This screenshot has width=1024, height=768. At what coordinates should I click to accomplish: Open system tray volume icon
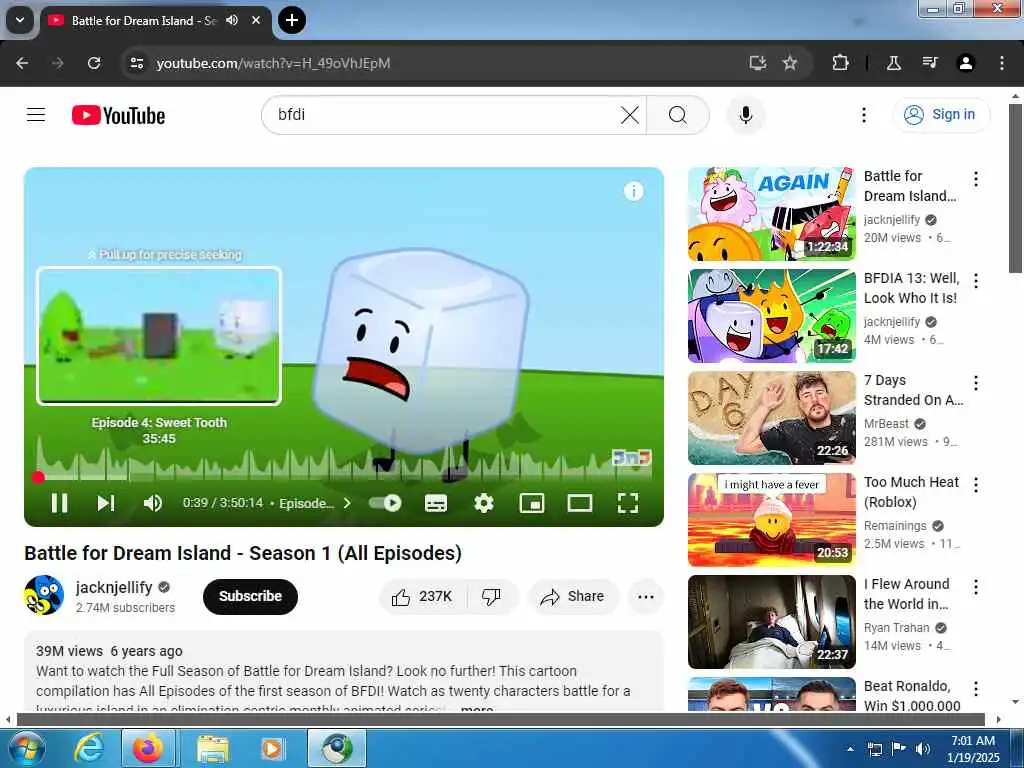click(923, 748)
